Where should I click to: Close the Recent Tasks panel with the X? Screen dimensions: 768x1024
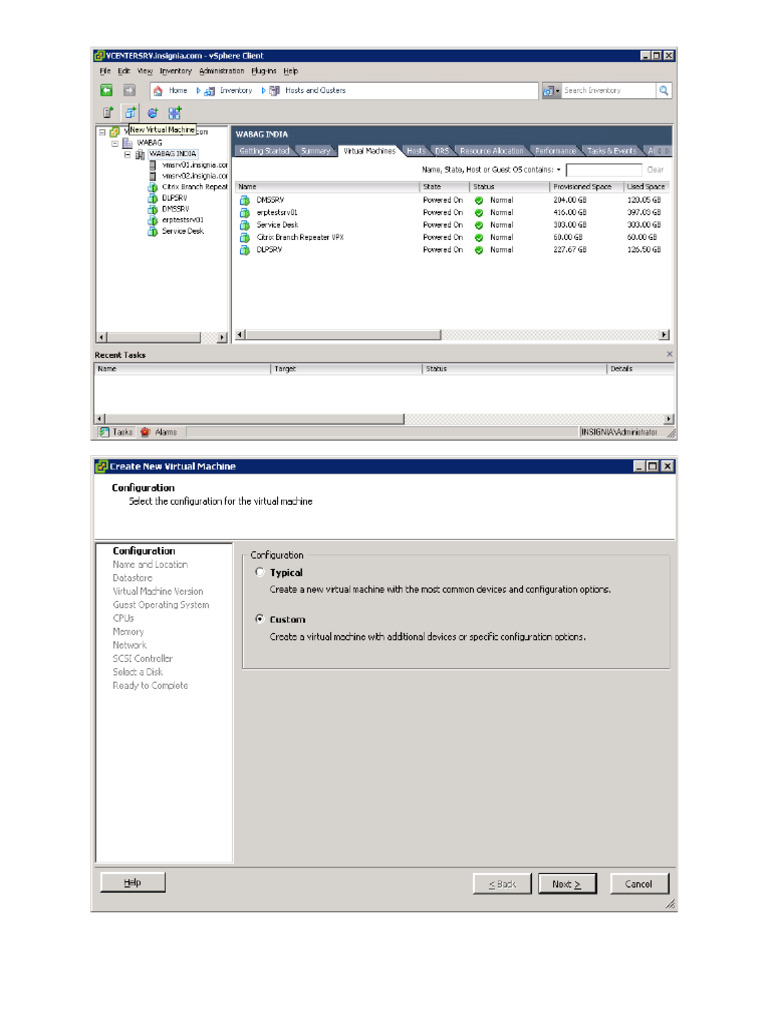coord(669,354)
